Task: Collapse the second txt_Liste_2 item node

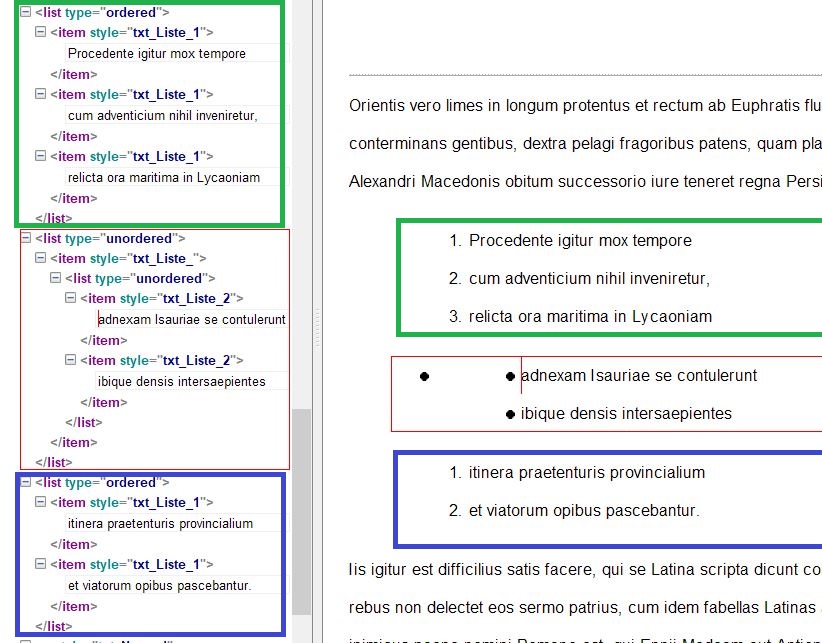Action: pyautogui.click(x=70, y=359)
